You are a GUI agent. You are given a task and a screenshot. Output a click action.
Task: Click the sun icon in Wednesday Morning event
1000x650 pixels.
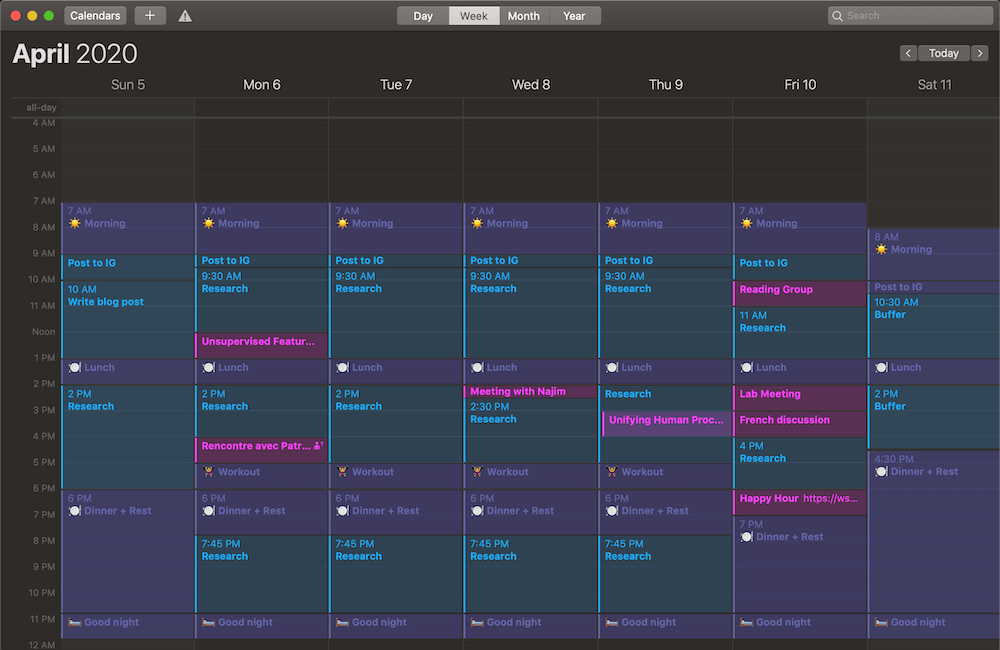(x=478, y=223)
